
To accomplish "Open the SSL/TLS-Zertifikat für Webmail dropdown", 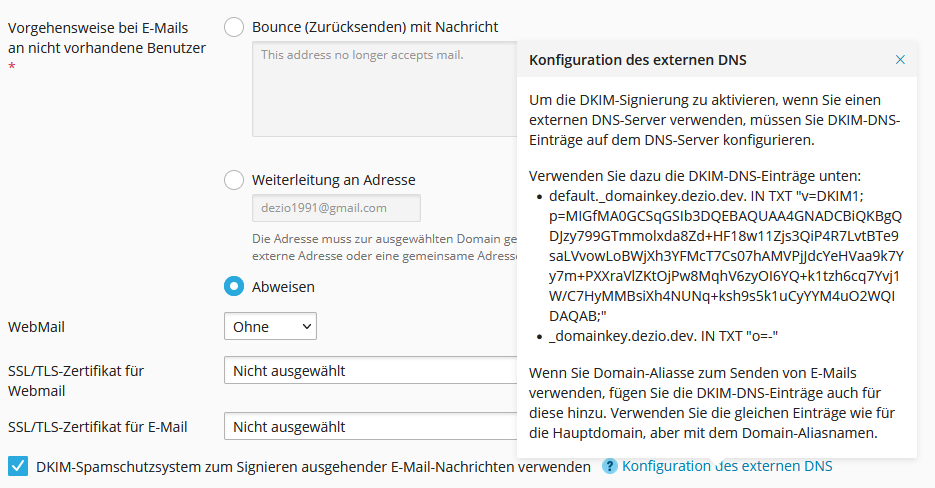I will (x=370, y=370).
